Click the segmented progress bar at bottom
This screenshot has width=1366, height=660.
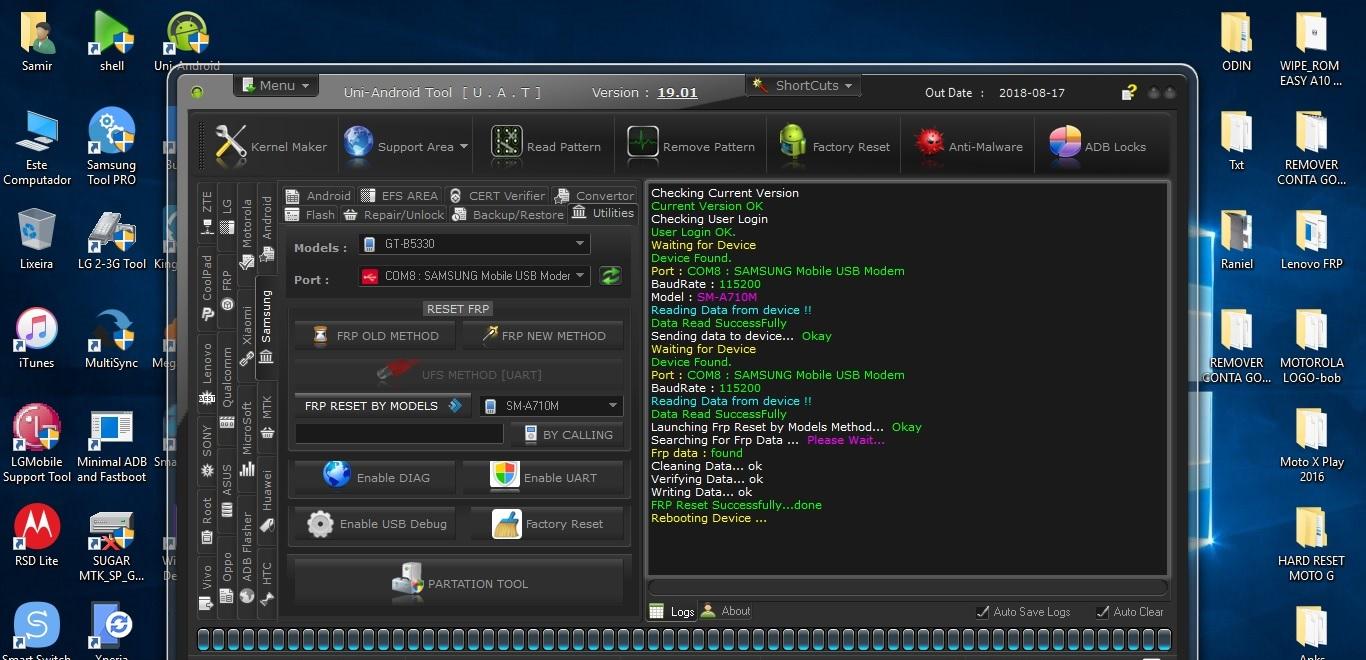684,640
